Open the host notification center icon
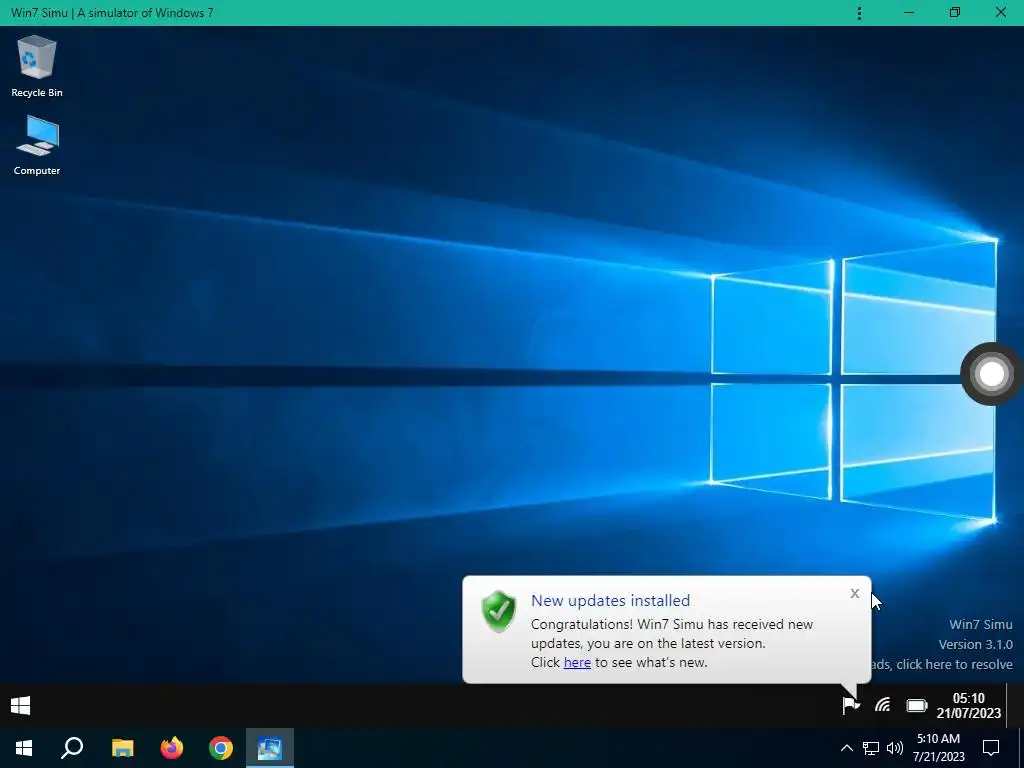 pos(991,748)
